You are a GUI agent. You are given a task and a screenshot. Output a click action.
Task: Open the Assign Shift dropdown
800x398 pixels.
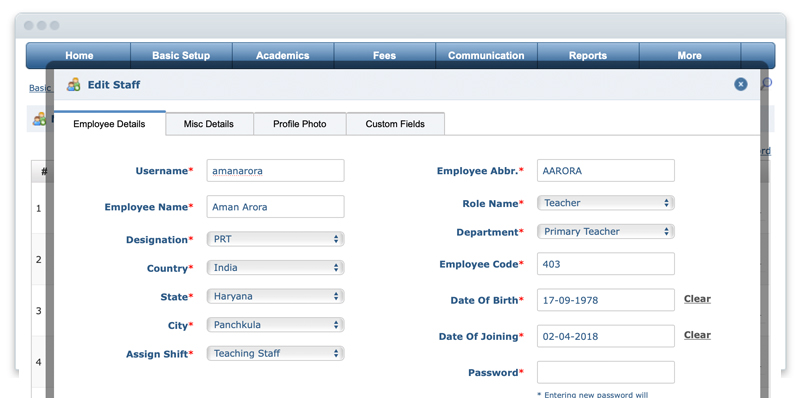(x=276, y=353)
